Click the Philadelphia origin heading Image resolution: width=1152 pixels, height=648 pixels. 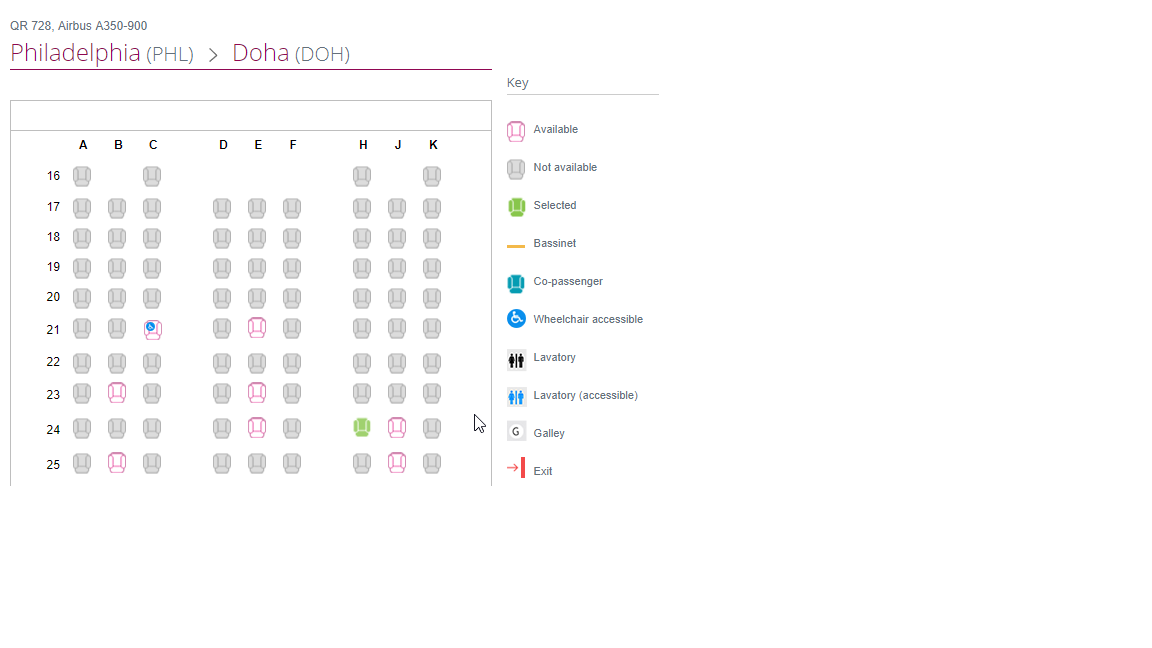[102, 54]
